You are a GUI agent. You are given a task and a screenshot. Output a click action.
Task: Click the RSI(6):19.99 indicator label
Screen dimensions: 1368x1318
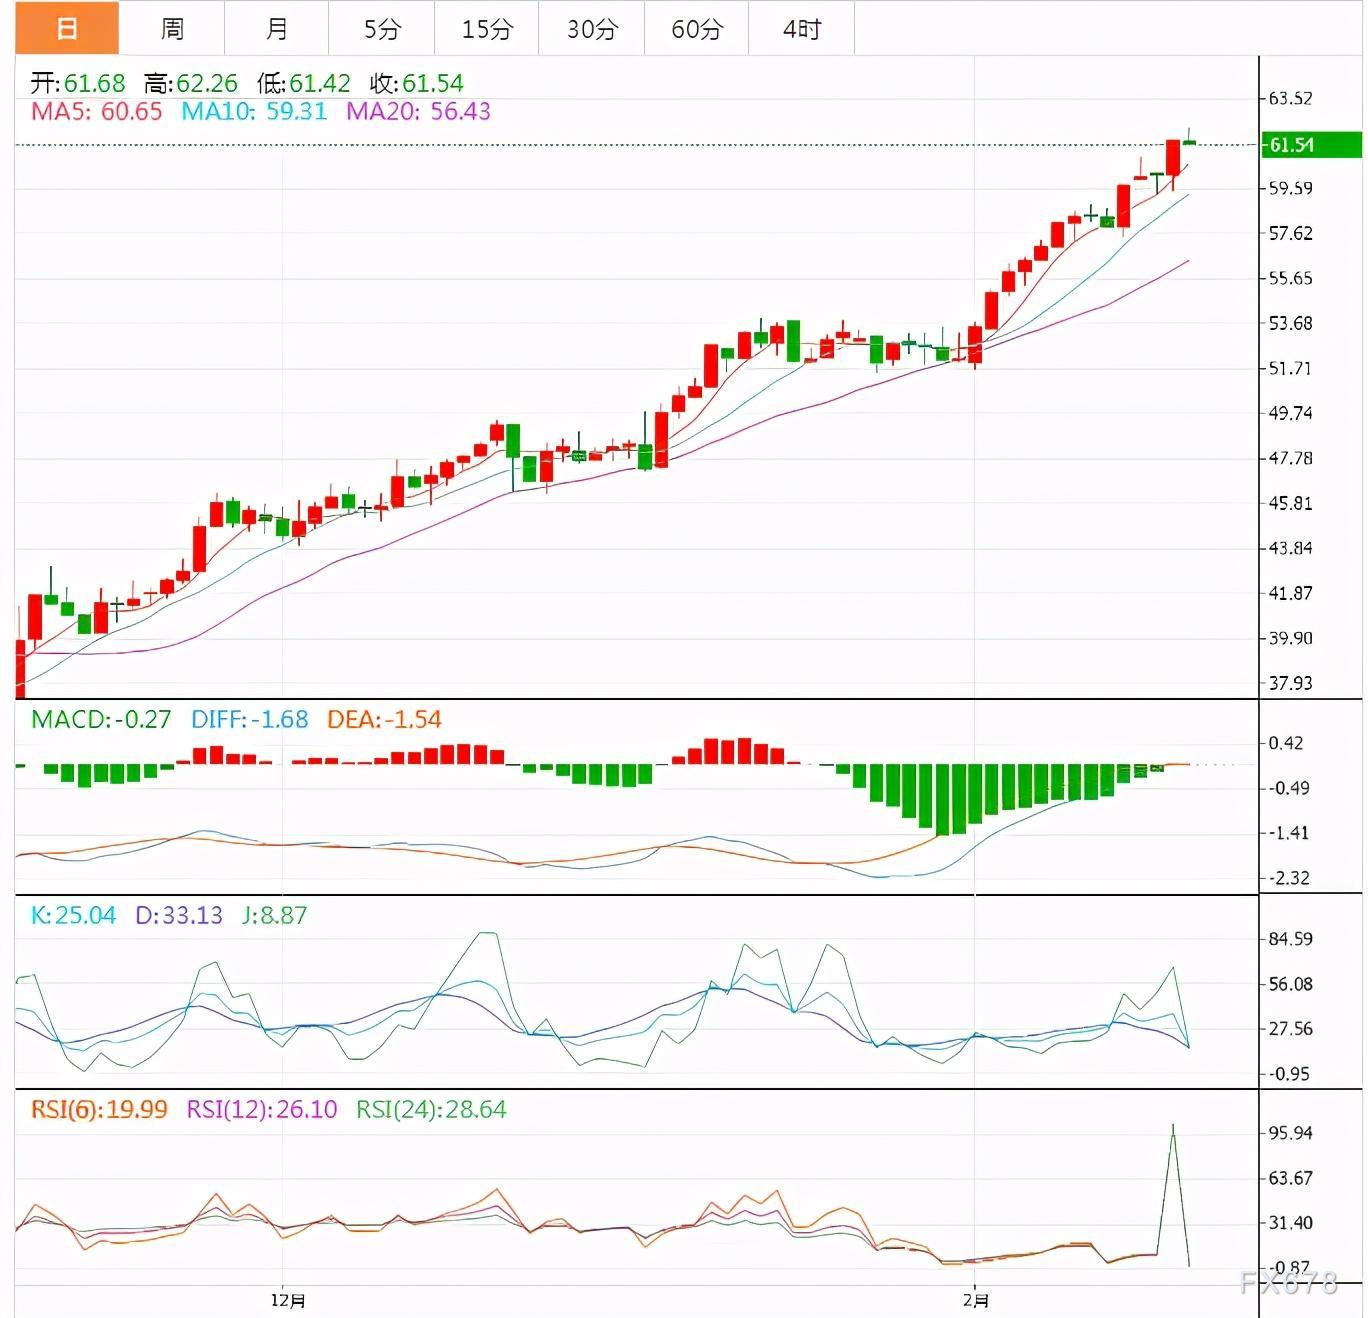[x=99, y=1109]
